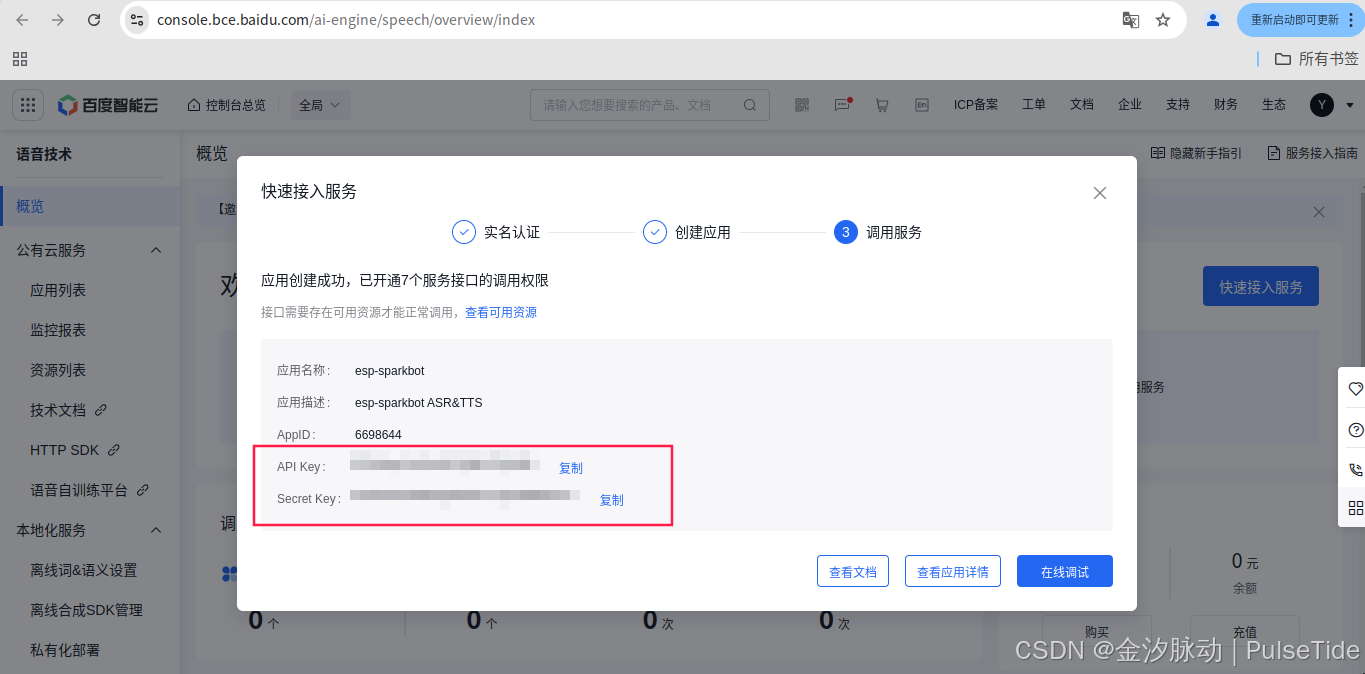Open 资源列表 in the sidebar

click(x=58, y=370)
